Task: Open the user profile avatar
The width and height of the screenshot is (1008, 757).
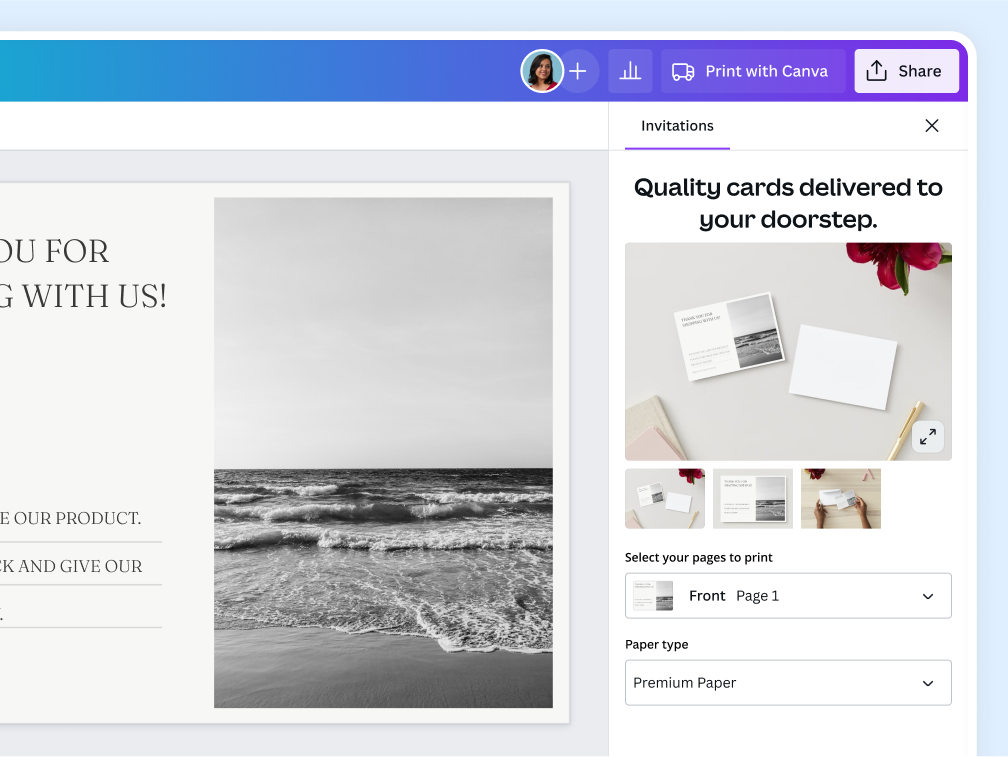Action: (542, 71)
